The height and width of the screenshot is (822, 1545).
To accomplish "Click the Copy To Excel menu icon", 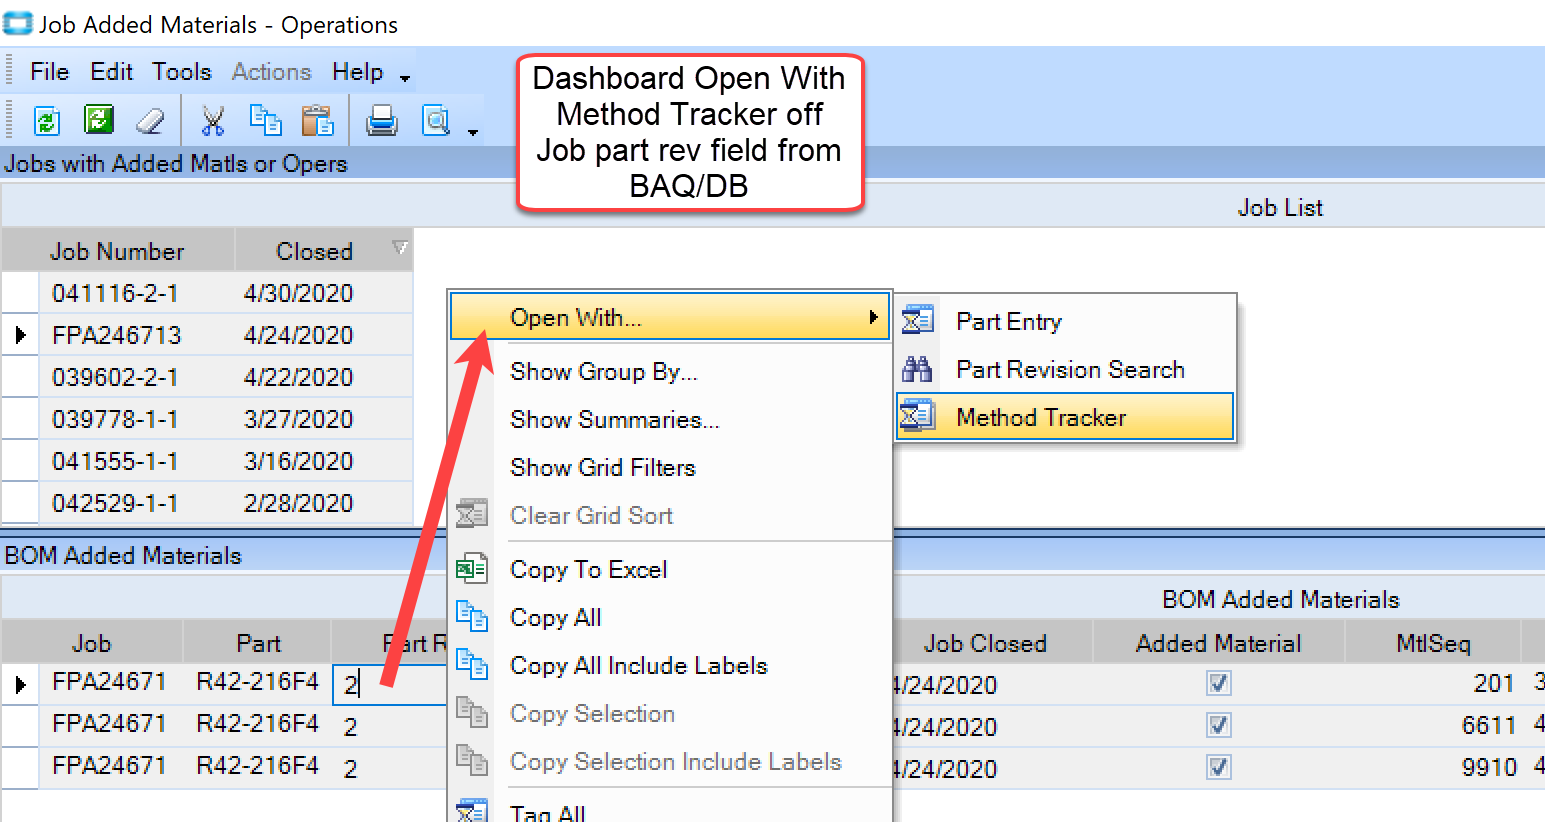I will (x=471, y=569).
